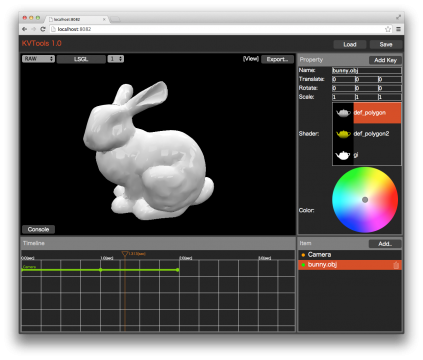Viewport: 423px width, 360px height.
Task: Select the def_polygon2 shader
Action: pyautogui.click(x=367, y=134)
